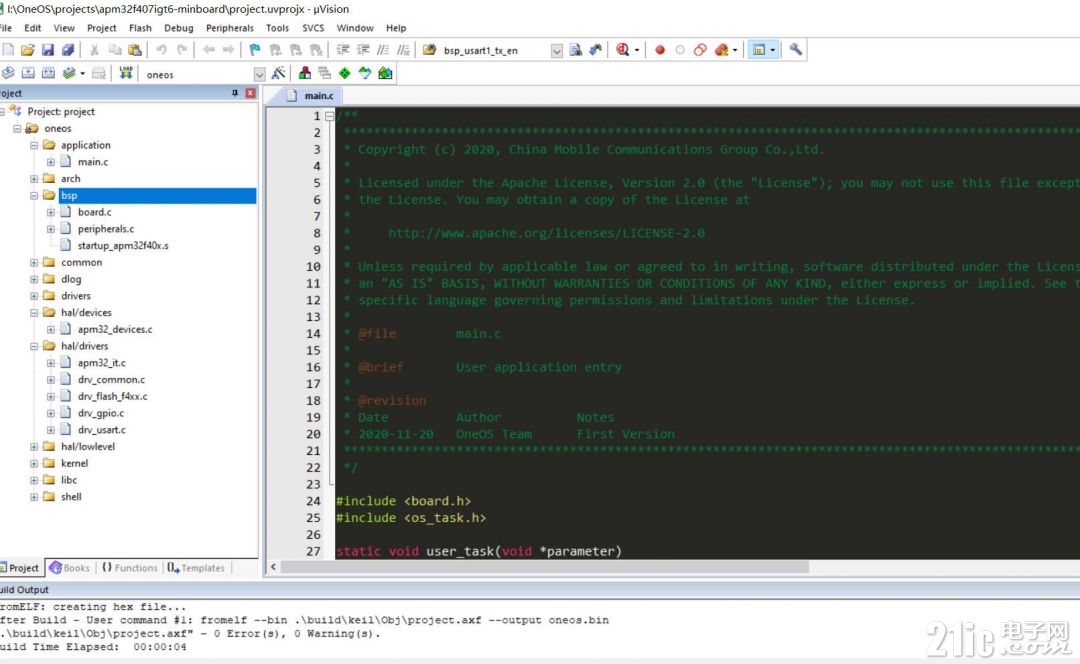The height and width of the screenshot is (664, 1080).
Task: Open the breakpoint options dropdown arrow
Action: pos(735,50)
